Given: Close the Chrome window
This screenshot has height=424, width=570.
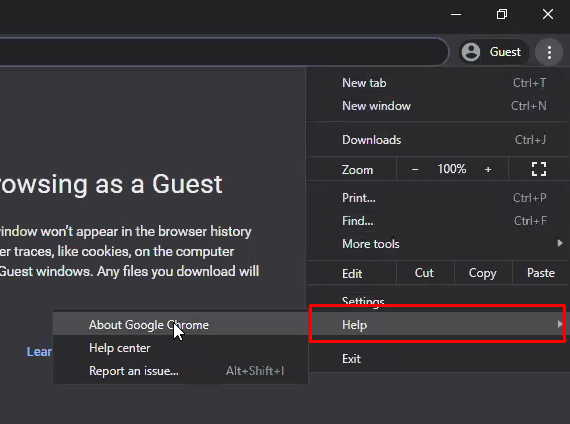Looking at the screenshot, I should click(547, 15).
